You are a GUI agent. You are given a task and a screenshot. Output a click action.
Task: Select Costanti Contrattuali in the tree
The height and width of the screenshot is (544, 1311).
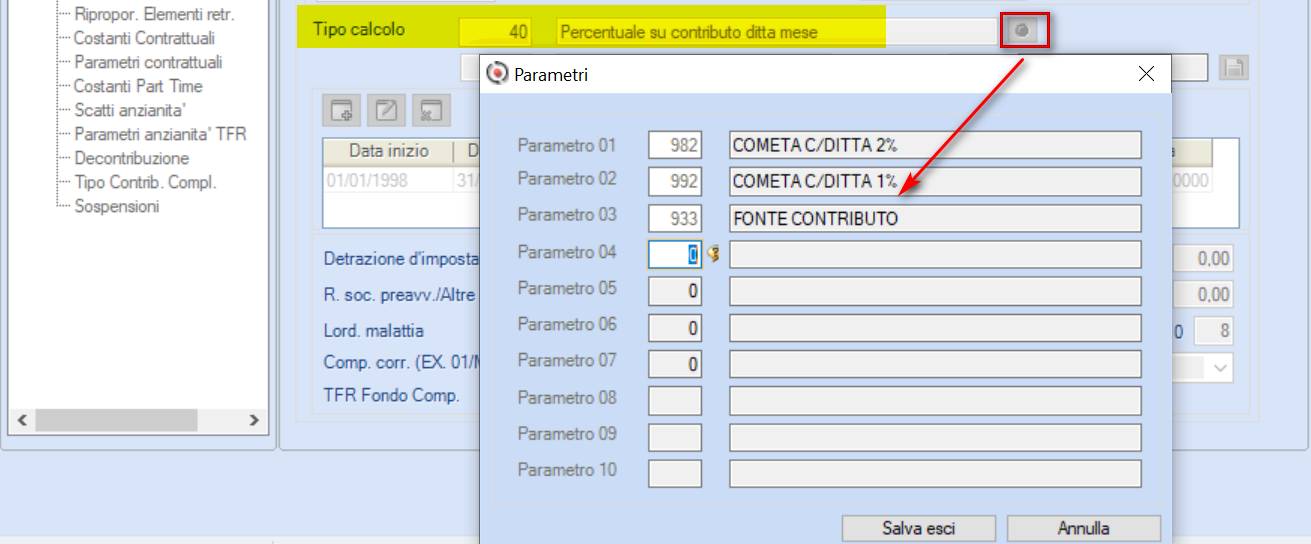144,38
